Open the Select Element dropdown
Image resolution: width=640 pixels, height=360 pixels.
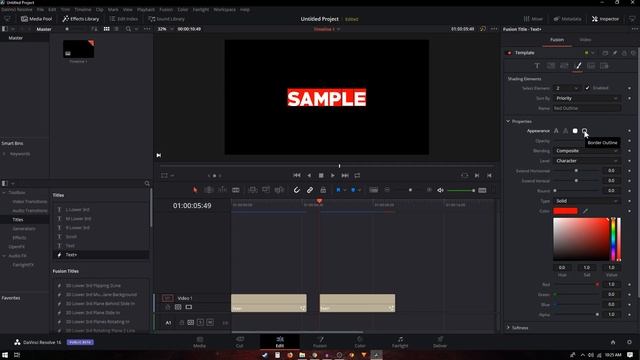[567, 88]
